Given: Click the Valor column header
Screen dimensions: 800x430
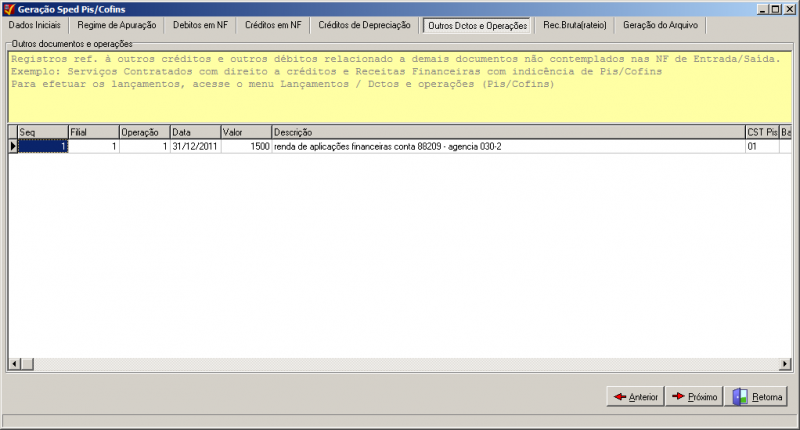Looking at the screenshot, I should pyautogui.click(x=246, y=132).
